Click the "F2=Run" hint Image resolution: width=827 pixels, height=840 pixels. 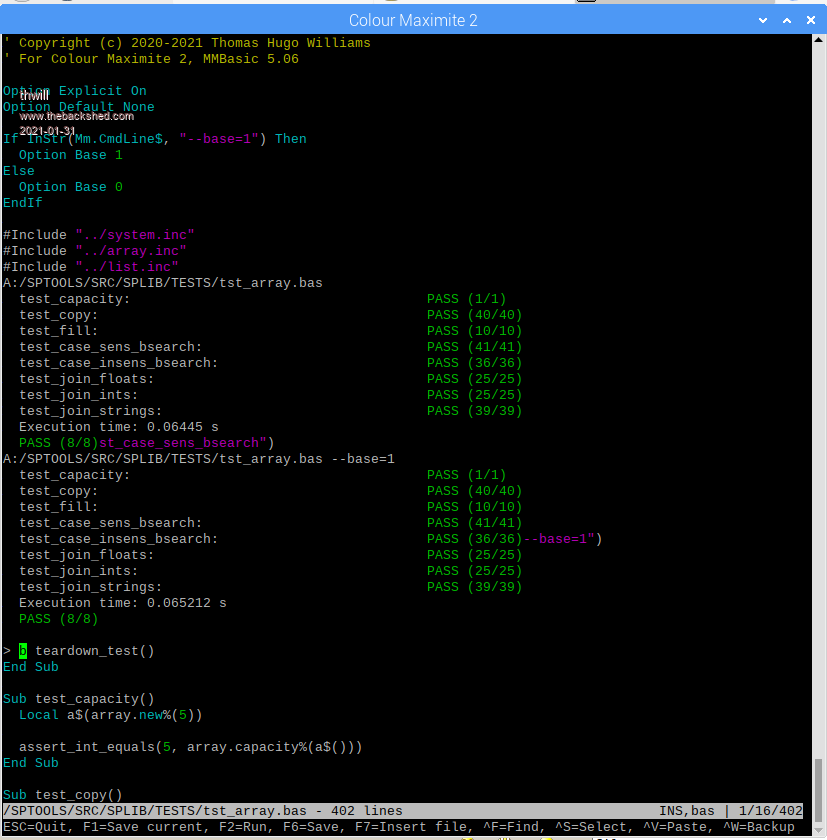[243, 827]
